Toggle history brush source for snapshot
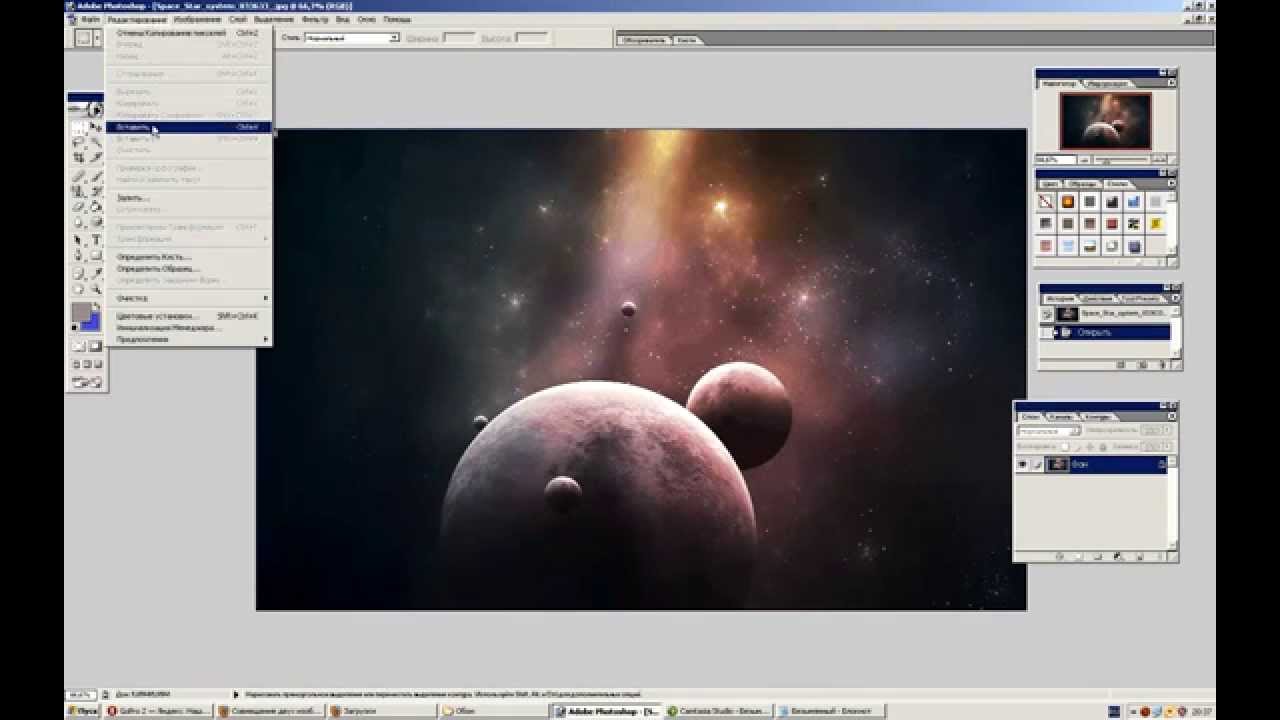 coord(1047,314)
